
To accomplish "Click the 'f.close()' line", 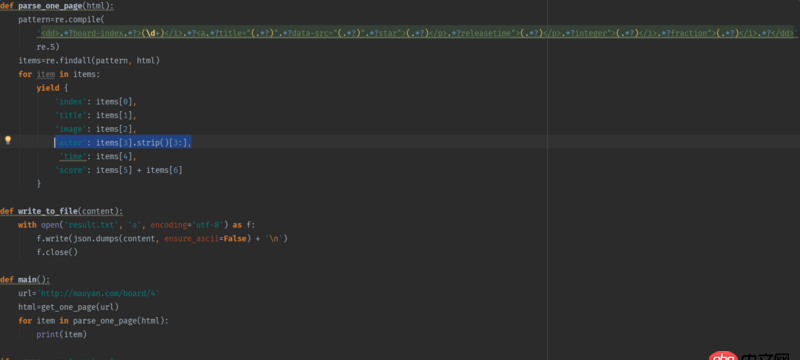I will coord(57,252).
